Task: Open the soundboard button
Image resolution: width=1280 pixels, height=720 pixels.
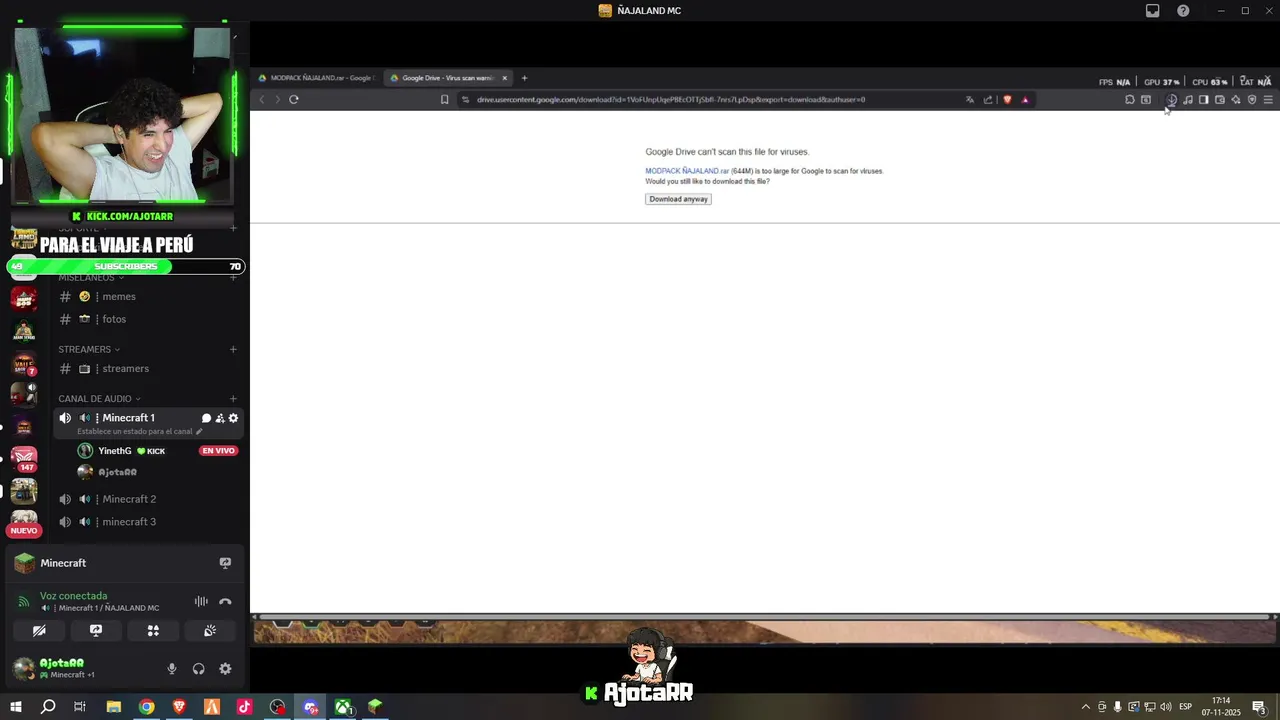Action: (x=210, y=631)
